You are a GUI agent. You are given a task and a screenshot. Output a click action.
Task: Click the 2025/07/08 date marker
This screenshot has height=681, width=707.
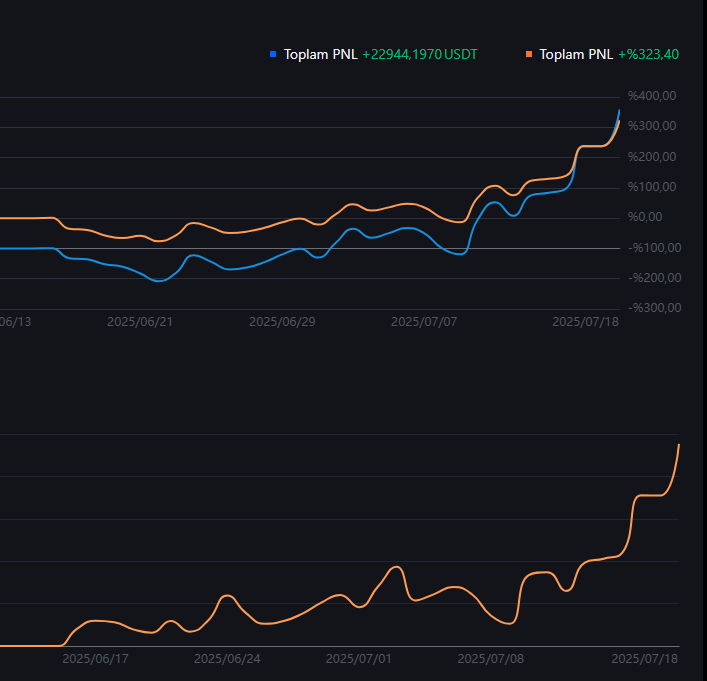[x=491, y=658]
